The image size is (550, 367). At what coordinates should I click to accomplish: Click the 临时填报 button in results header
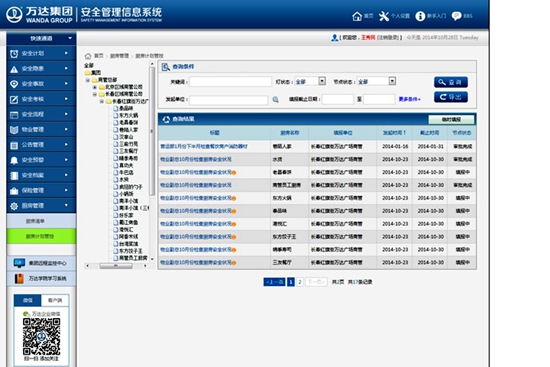pos(451,120)
